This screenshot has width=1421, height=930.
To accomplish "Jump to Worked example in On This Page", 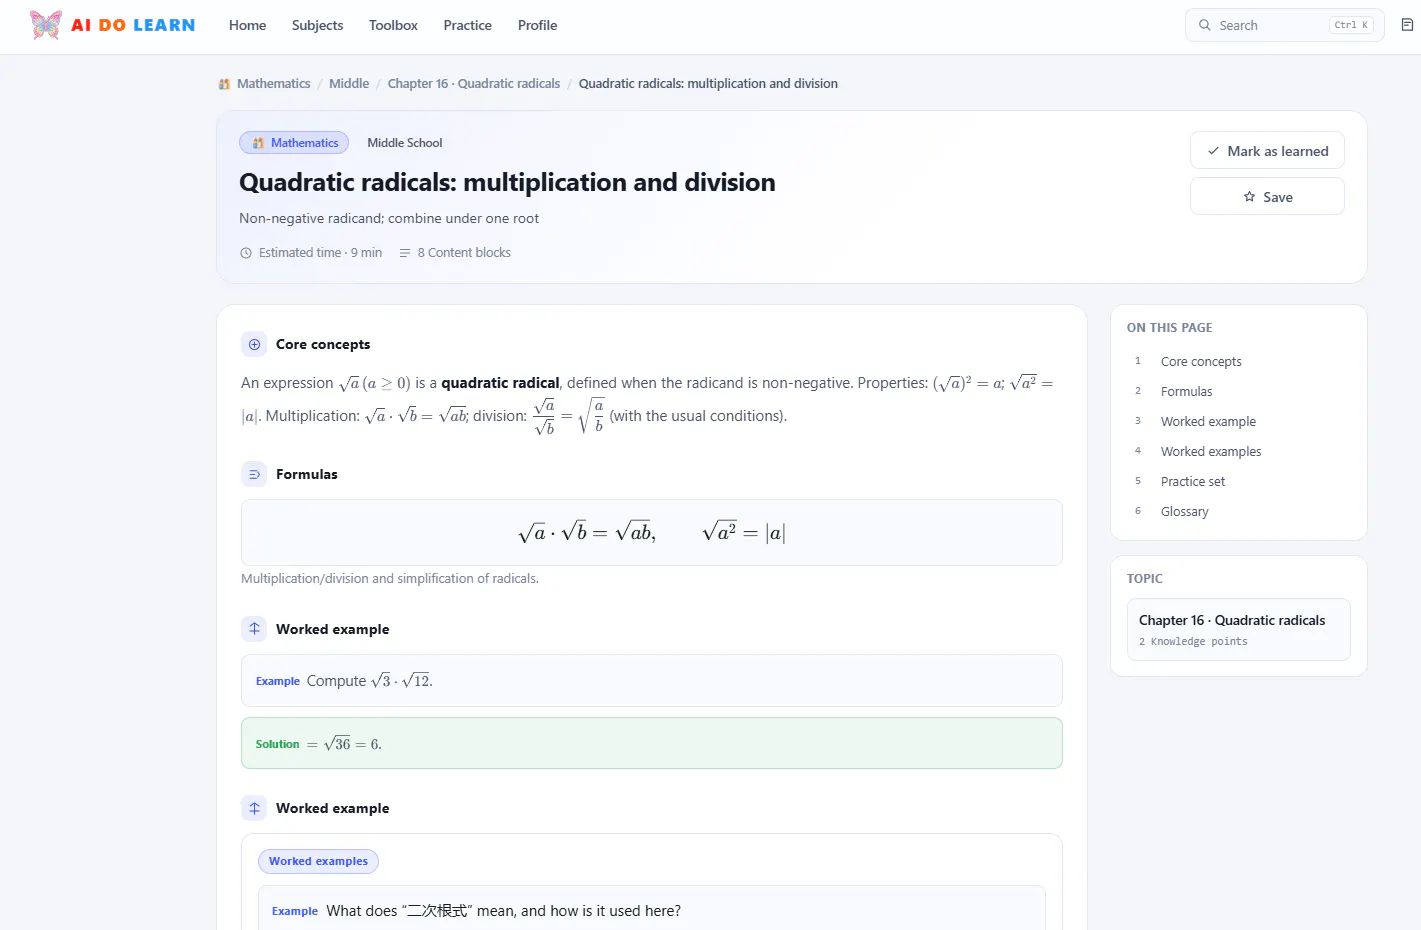I will pyautogui.click(x=1208, y=422).
